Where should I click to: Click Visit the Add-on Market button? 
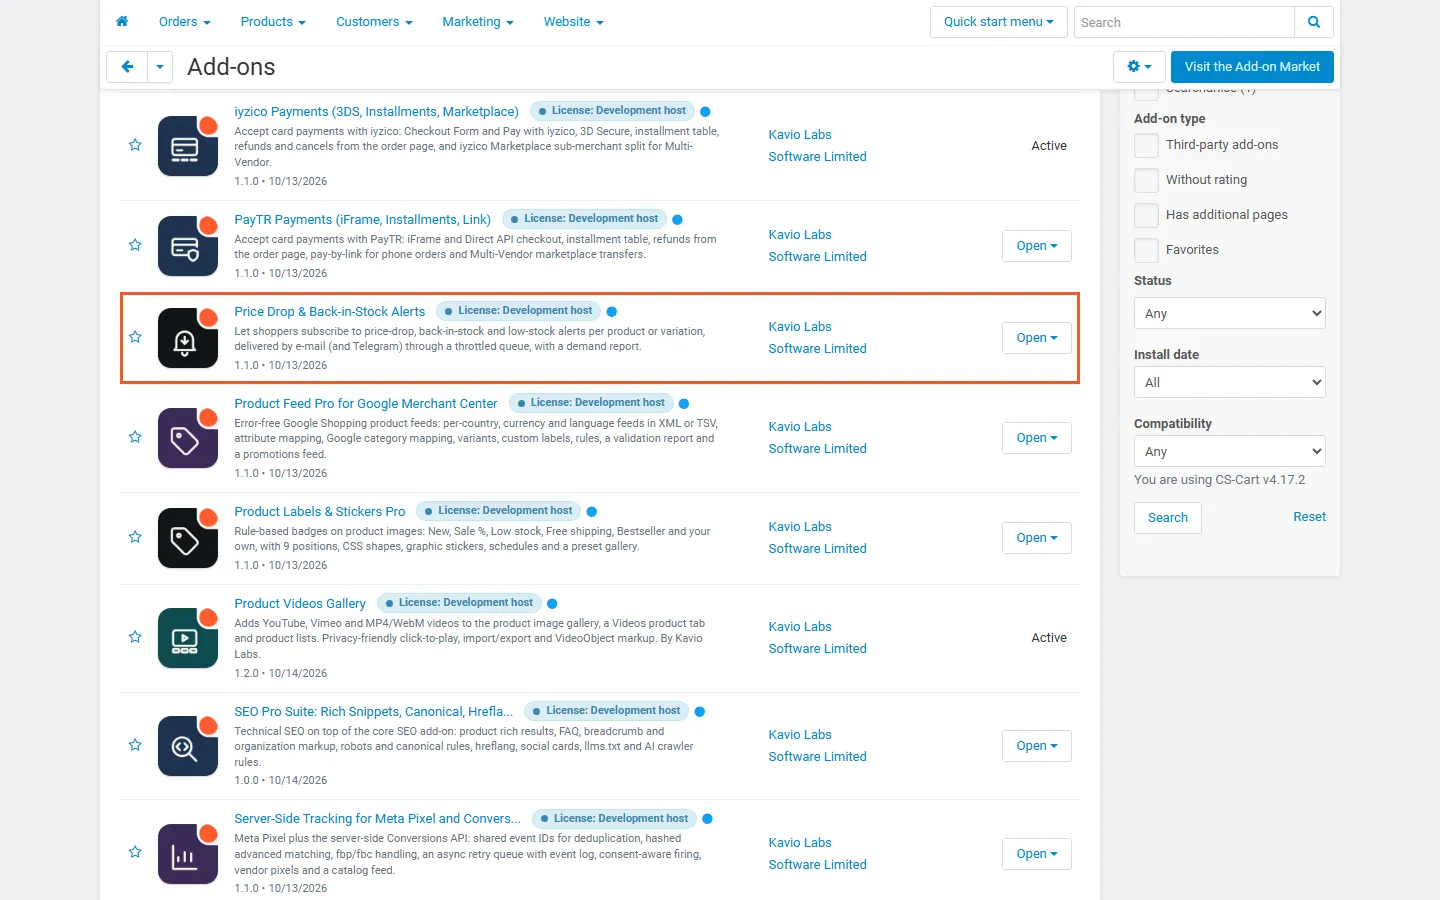pos(1252,67)
